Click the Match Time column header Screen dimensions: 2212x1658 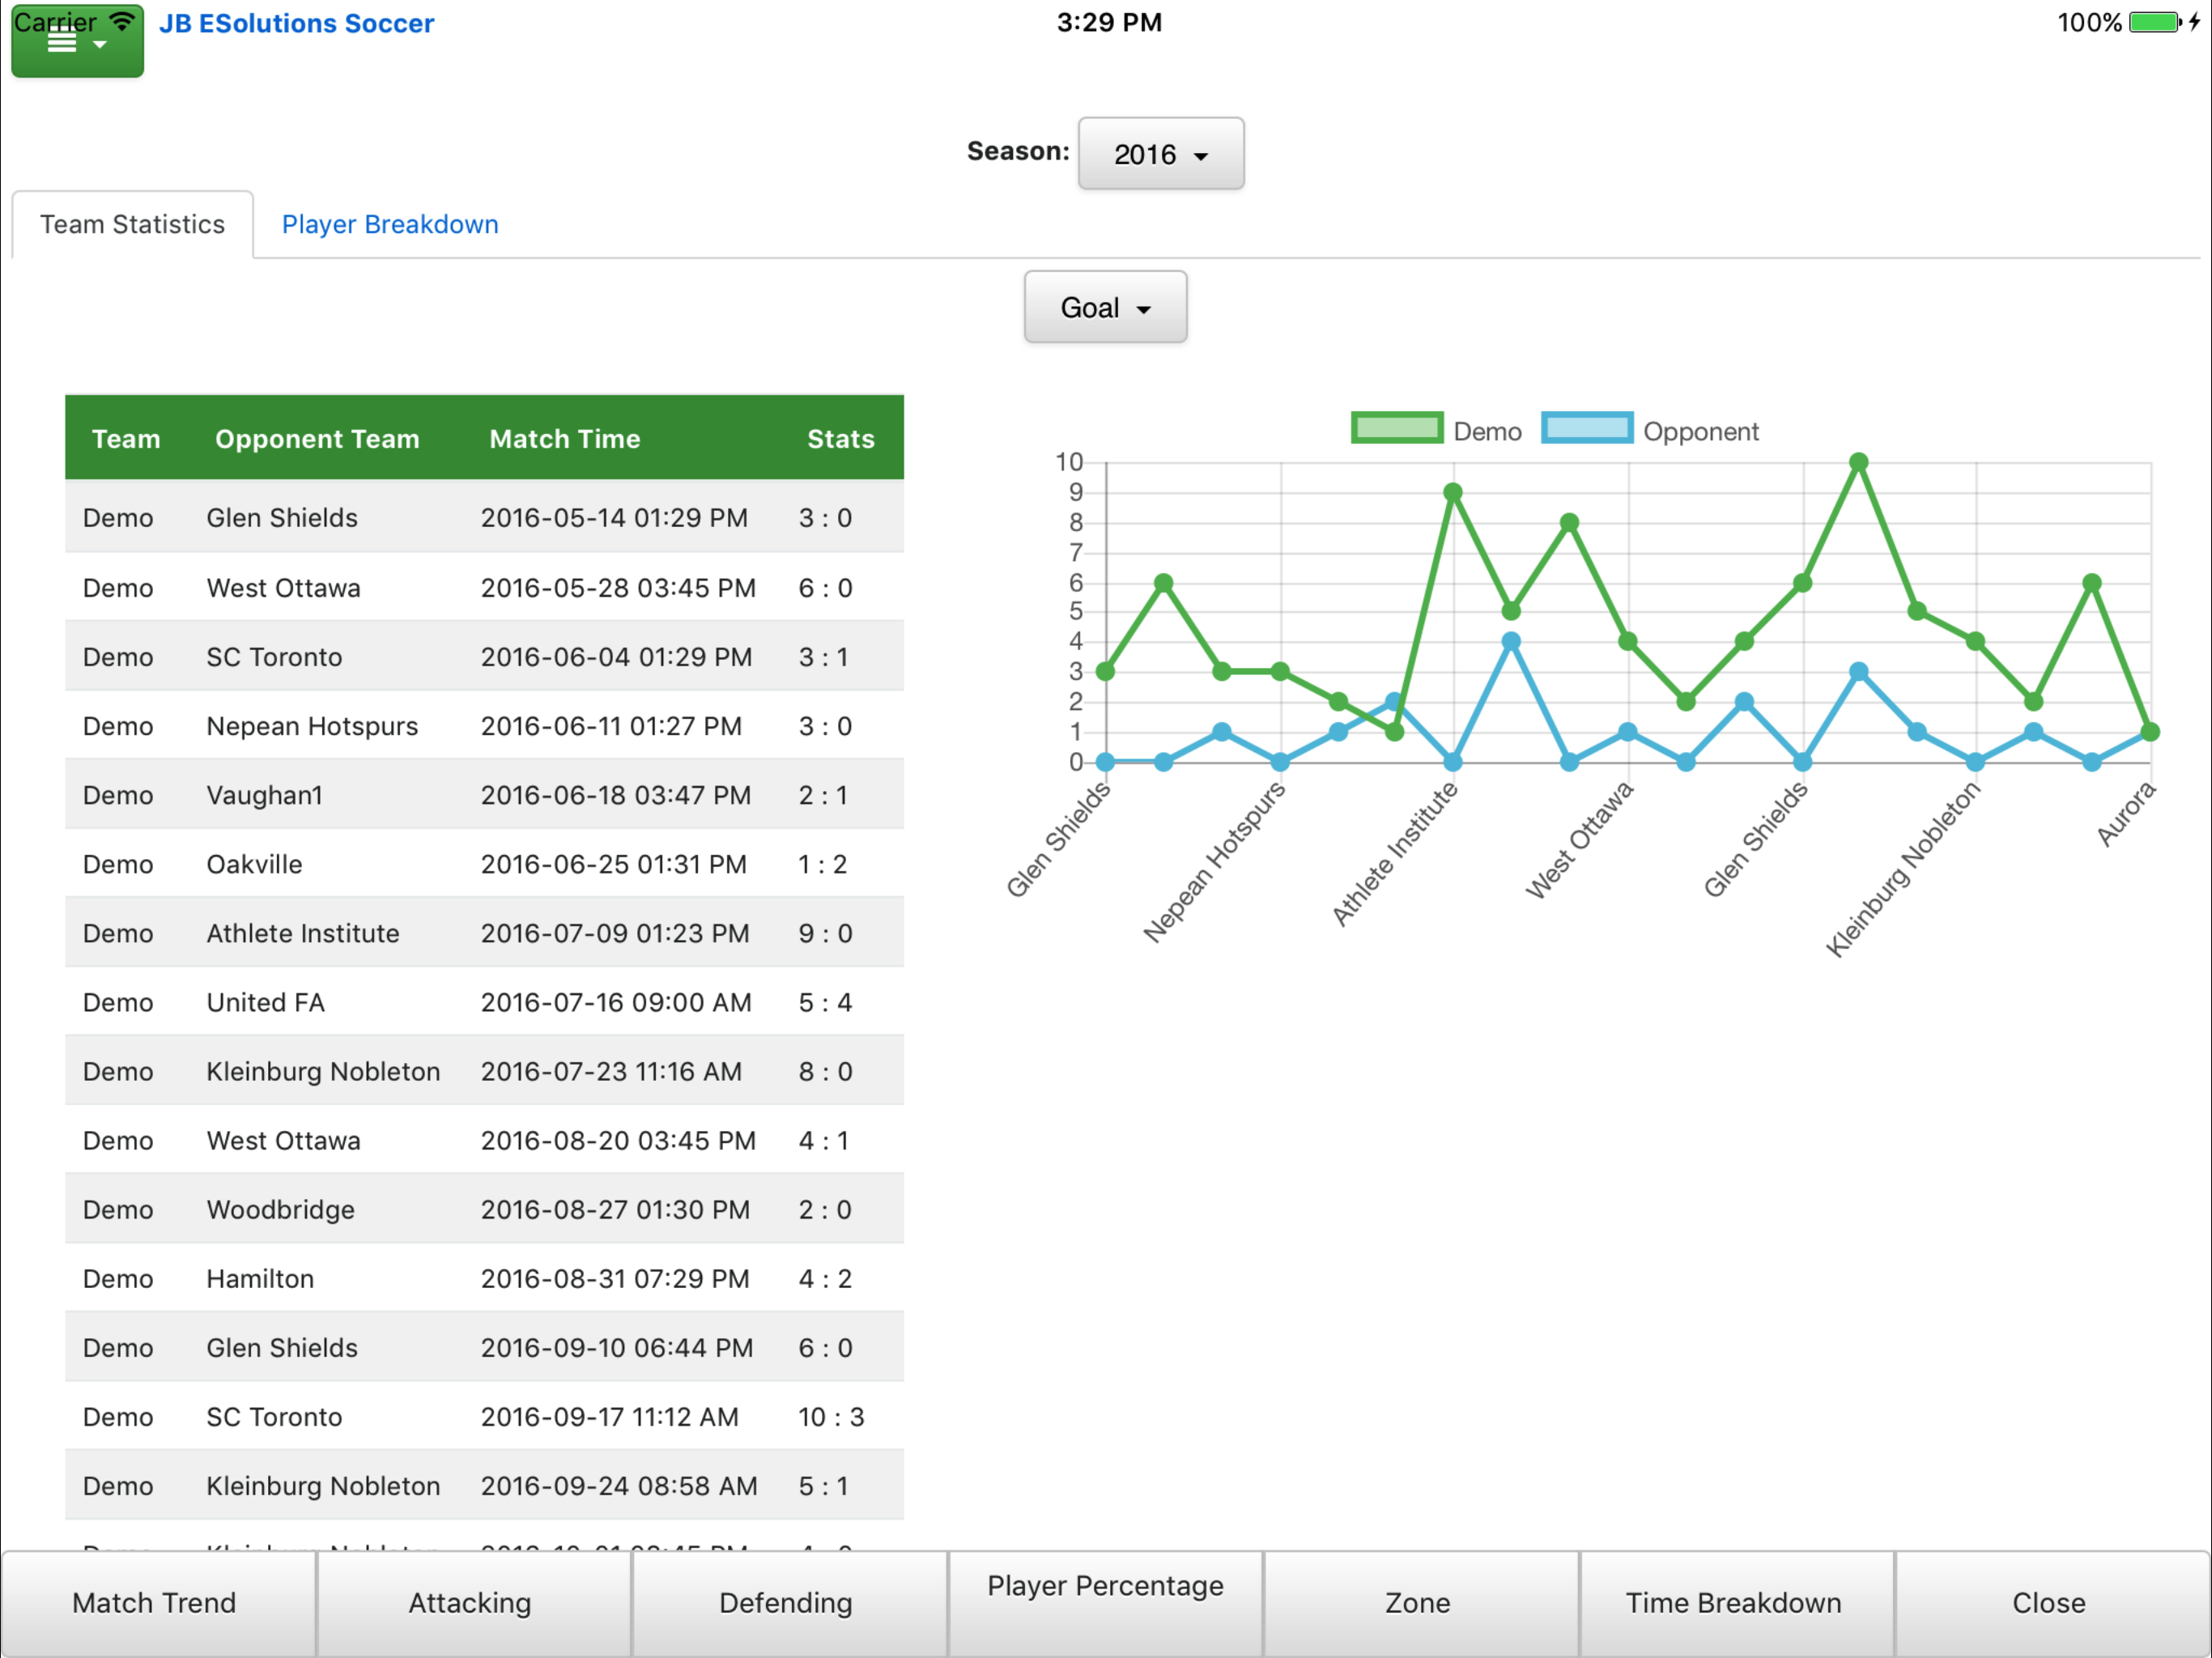(x=565, y=439)
